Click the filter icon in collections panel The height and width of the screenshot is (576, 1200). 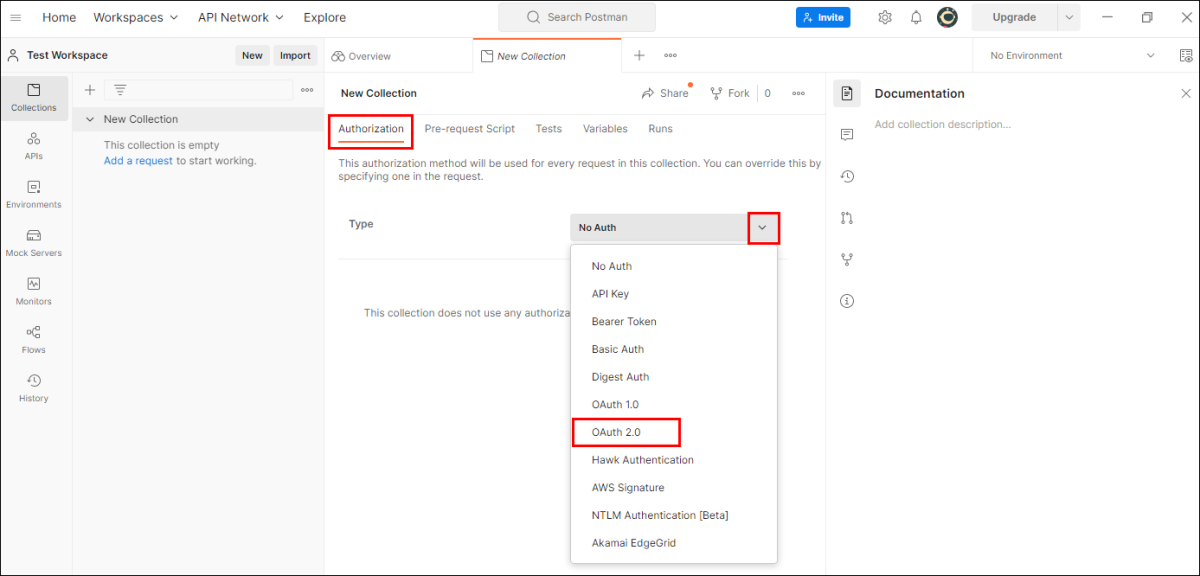(x=120, y=90)
